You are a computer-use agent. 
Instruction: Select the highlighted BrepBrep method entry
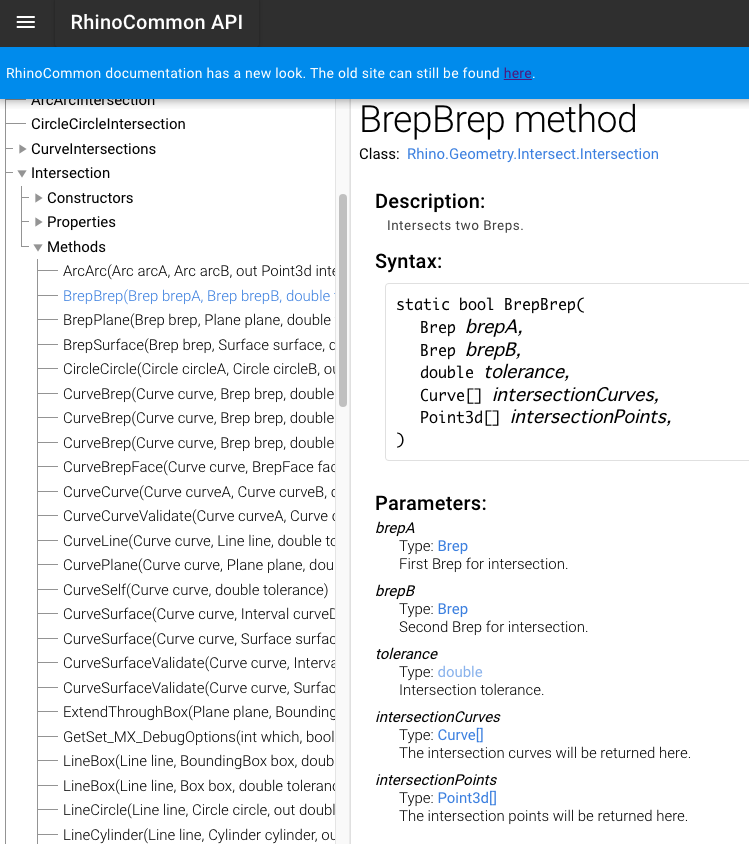coord(199,296)
